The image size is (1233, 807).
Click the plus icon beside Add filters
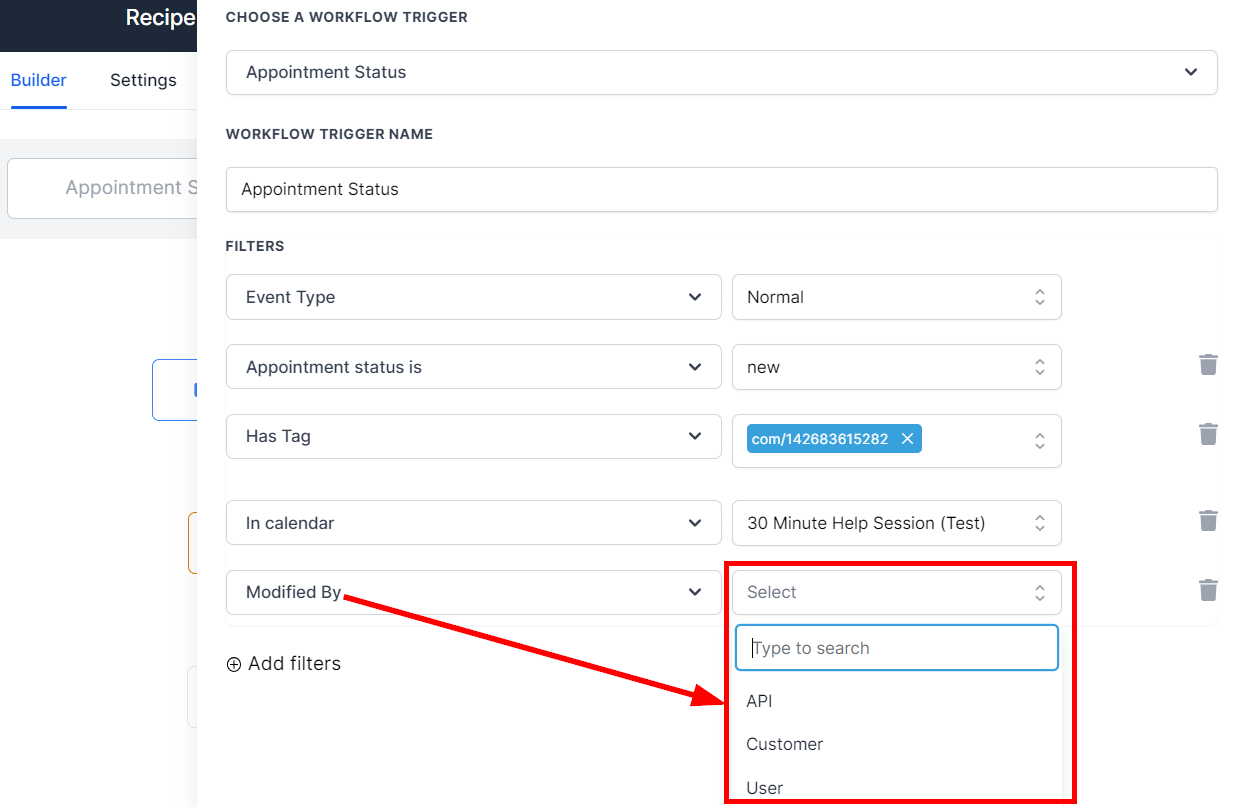coord(234,664)
